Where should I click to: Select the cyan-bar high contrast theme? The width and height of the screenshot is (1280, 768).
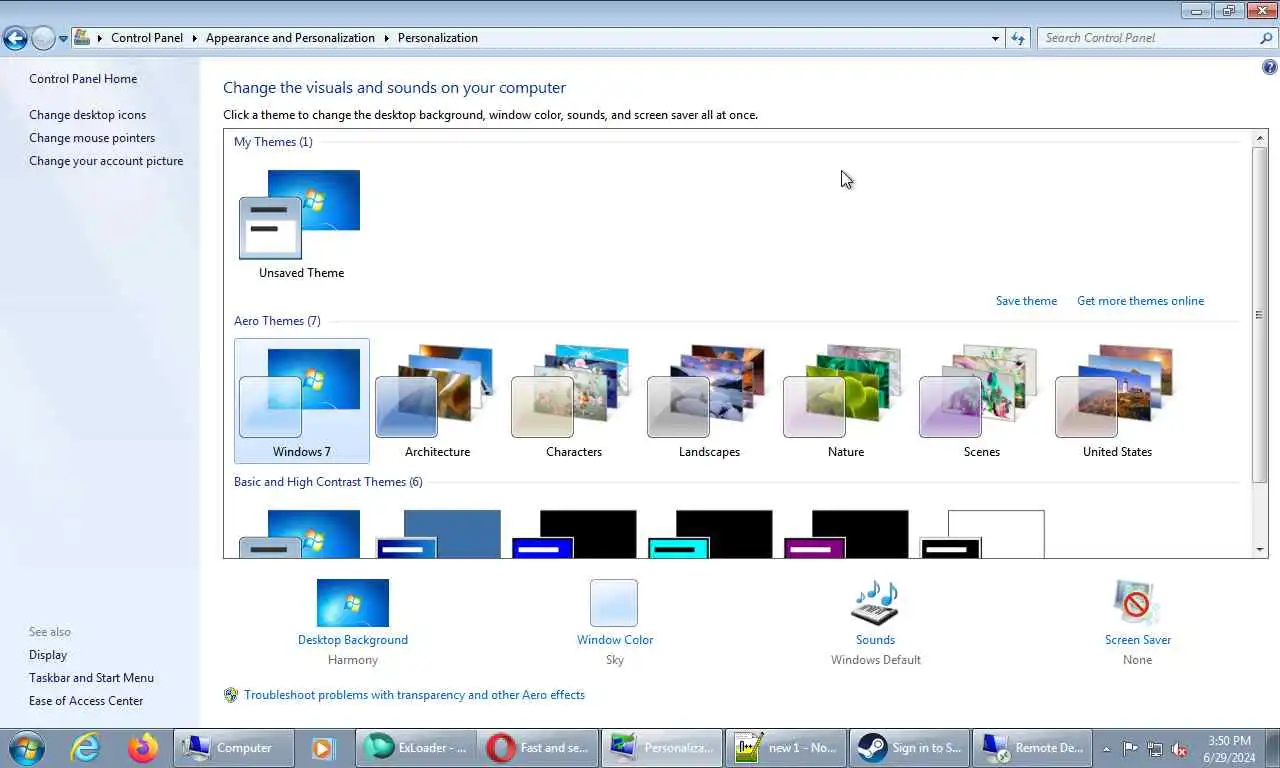[709, 534]
